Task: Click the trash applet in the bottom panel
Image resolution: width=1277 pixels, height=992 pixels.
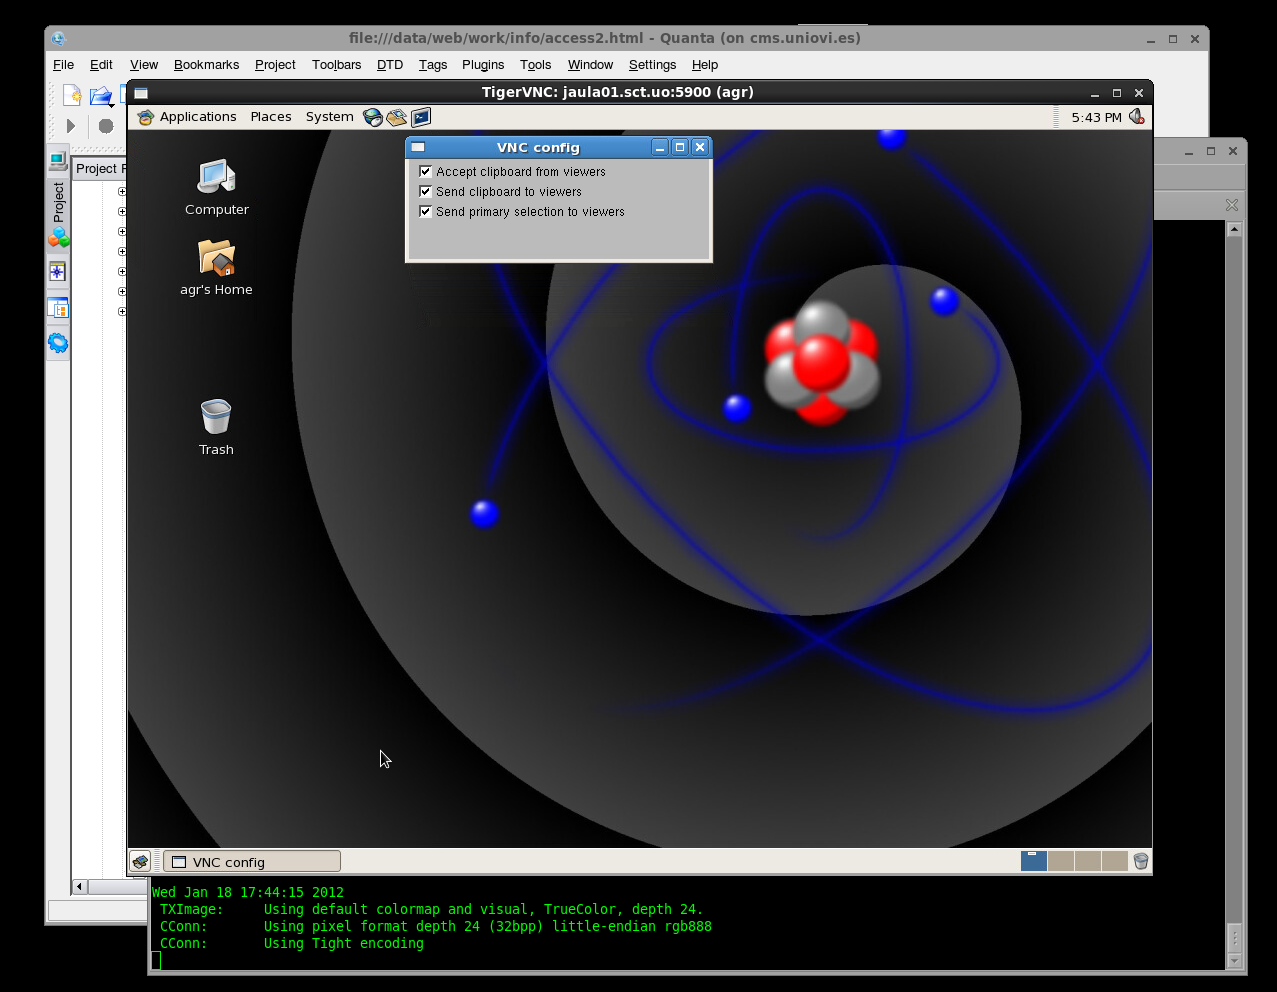Action: (1140, 861)
